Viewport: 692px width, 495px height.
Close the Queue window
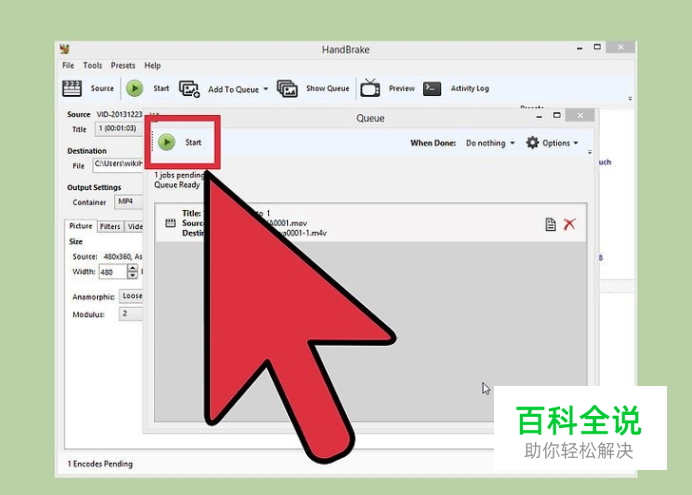580,115
